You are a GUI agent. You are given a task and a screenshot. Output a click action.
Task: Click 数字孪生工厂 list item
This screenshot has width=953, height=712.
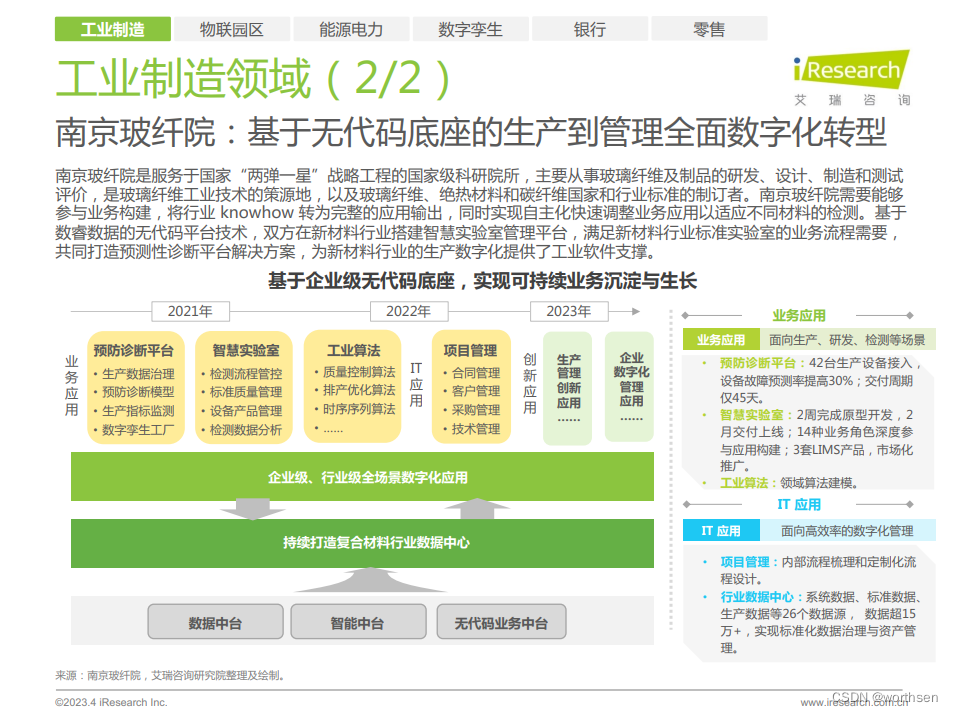coord(138,430)
